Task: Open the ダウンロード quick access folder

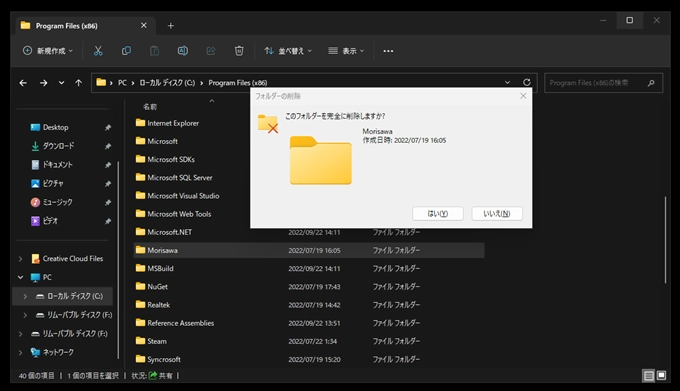Action: point(52,146)
